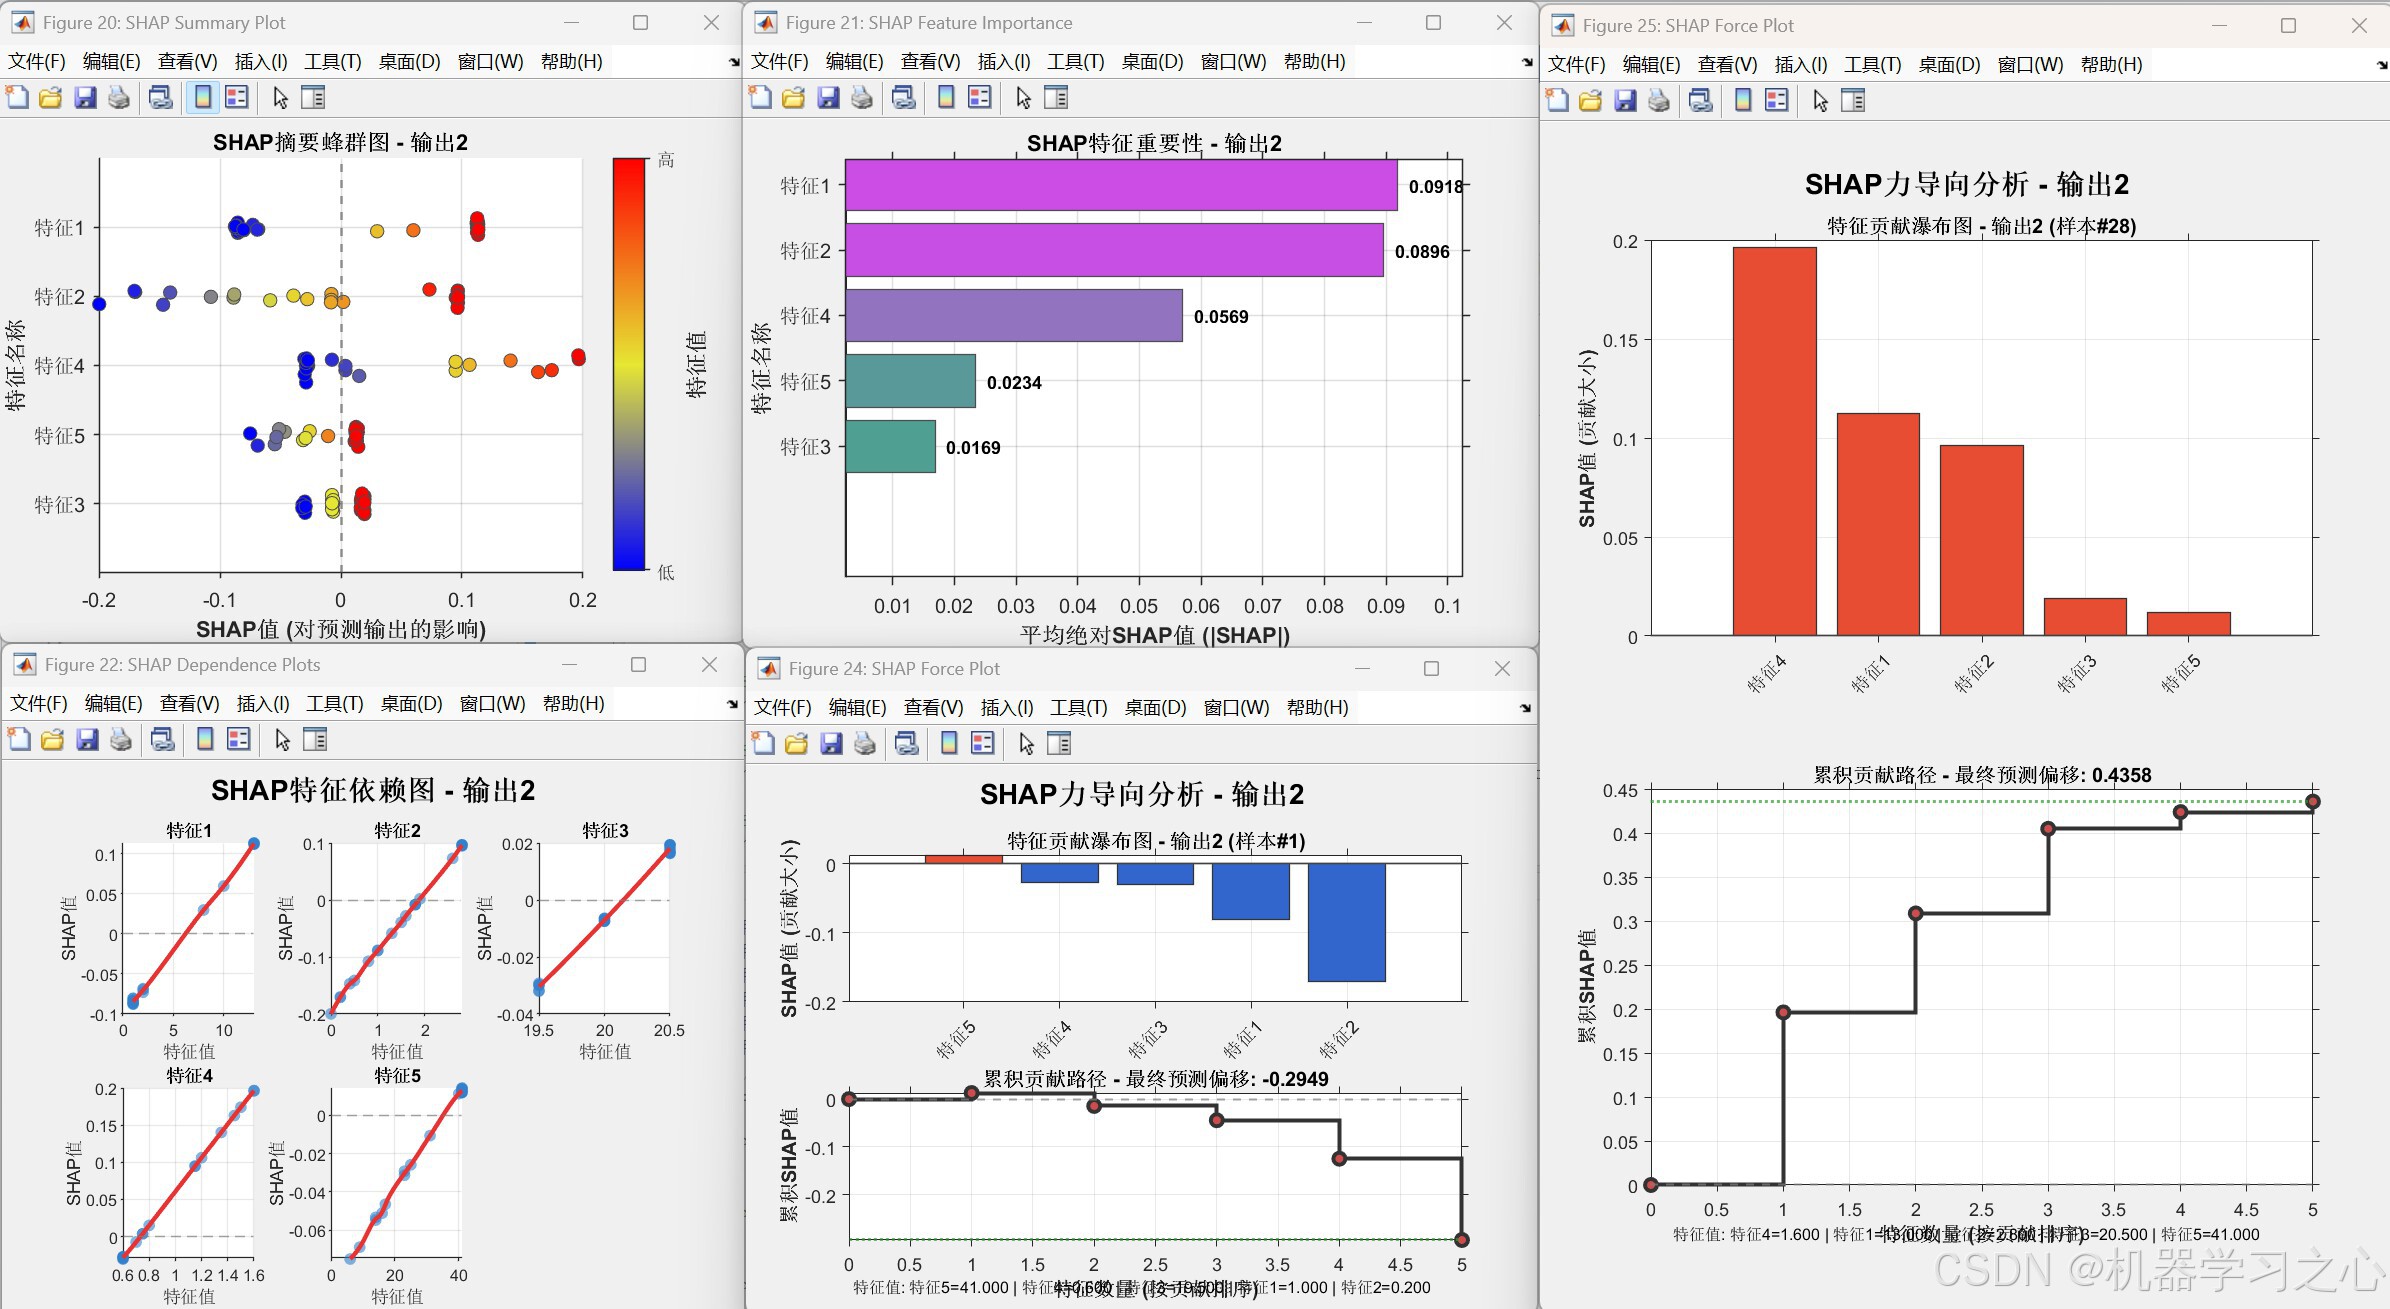Open 桌面(D) menu in Figure 20
This screenshot has width=2390, height=1309.
pyautogui.click(x=409, y=62)
